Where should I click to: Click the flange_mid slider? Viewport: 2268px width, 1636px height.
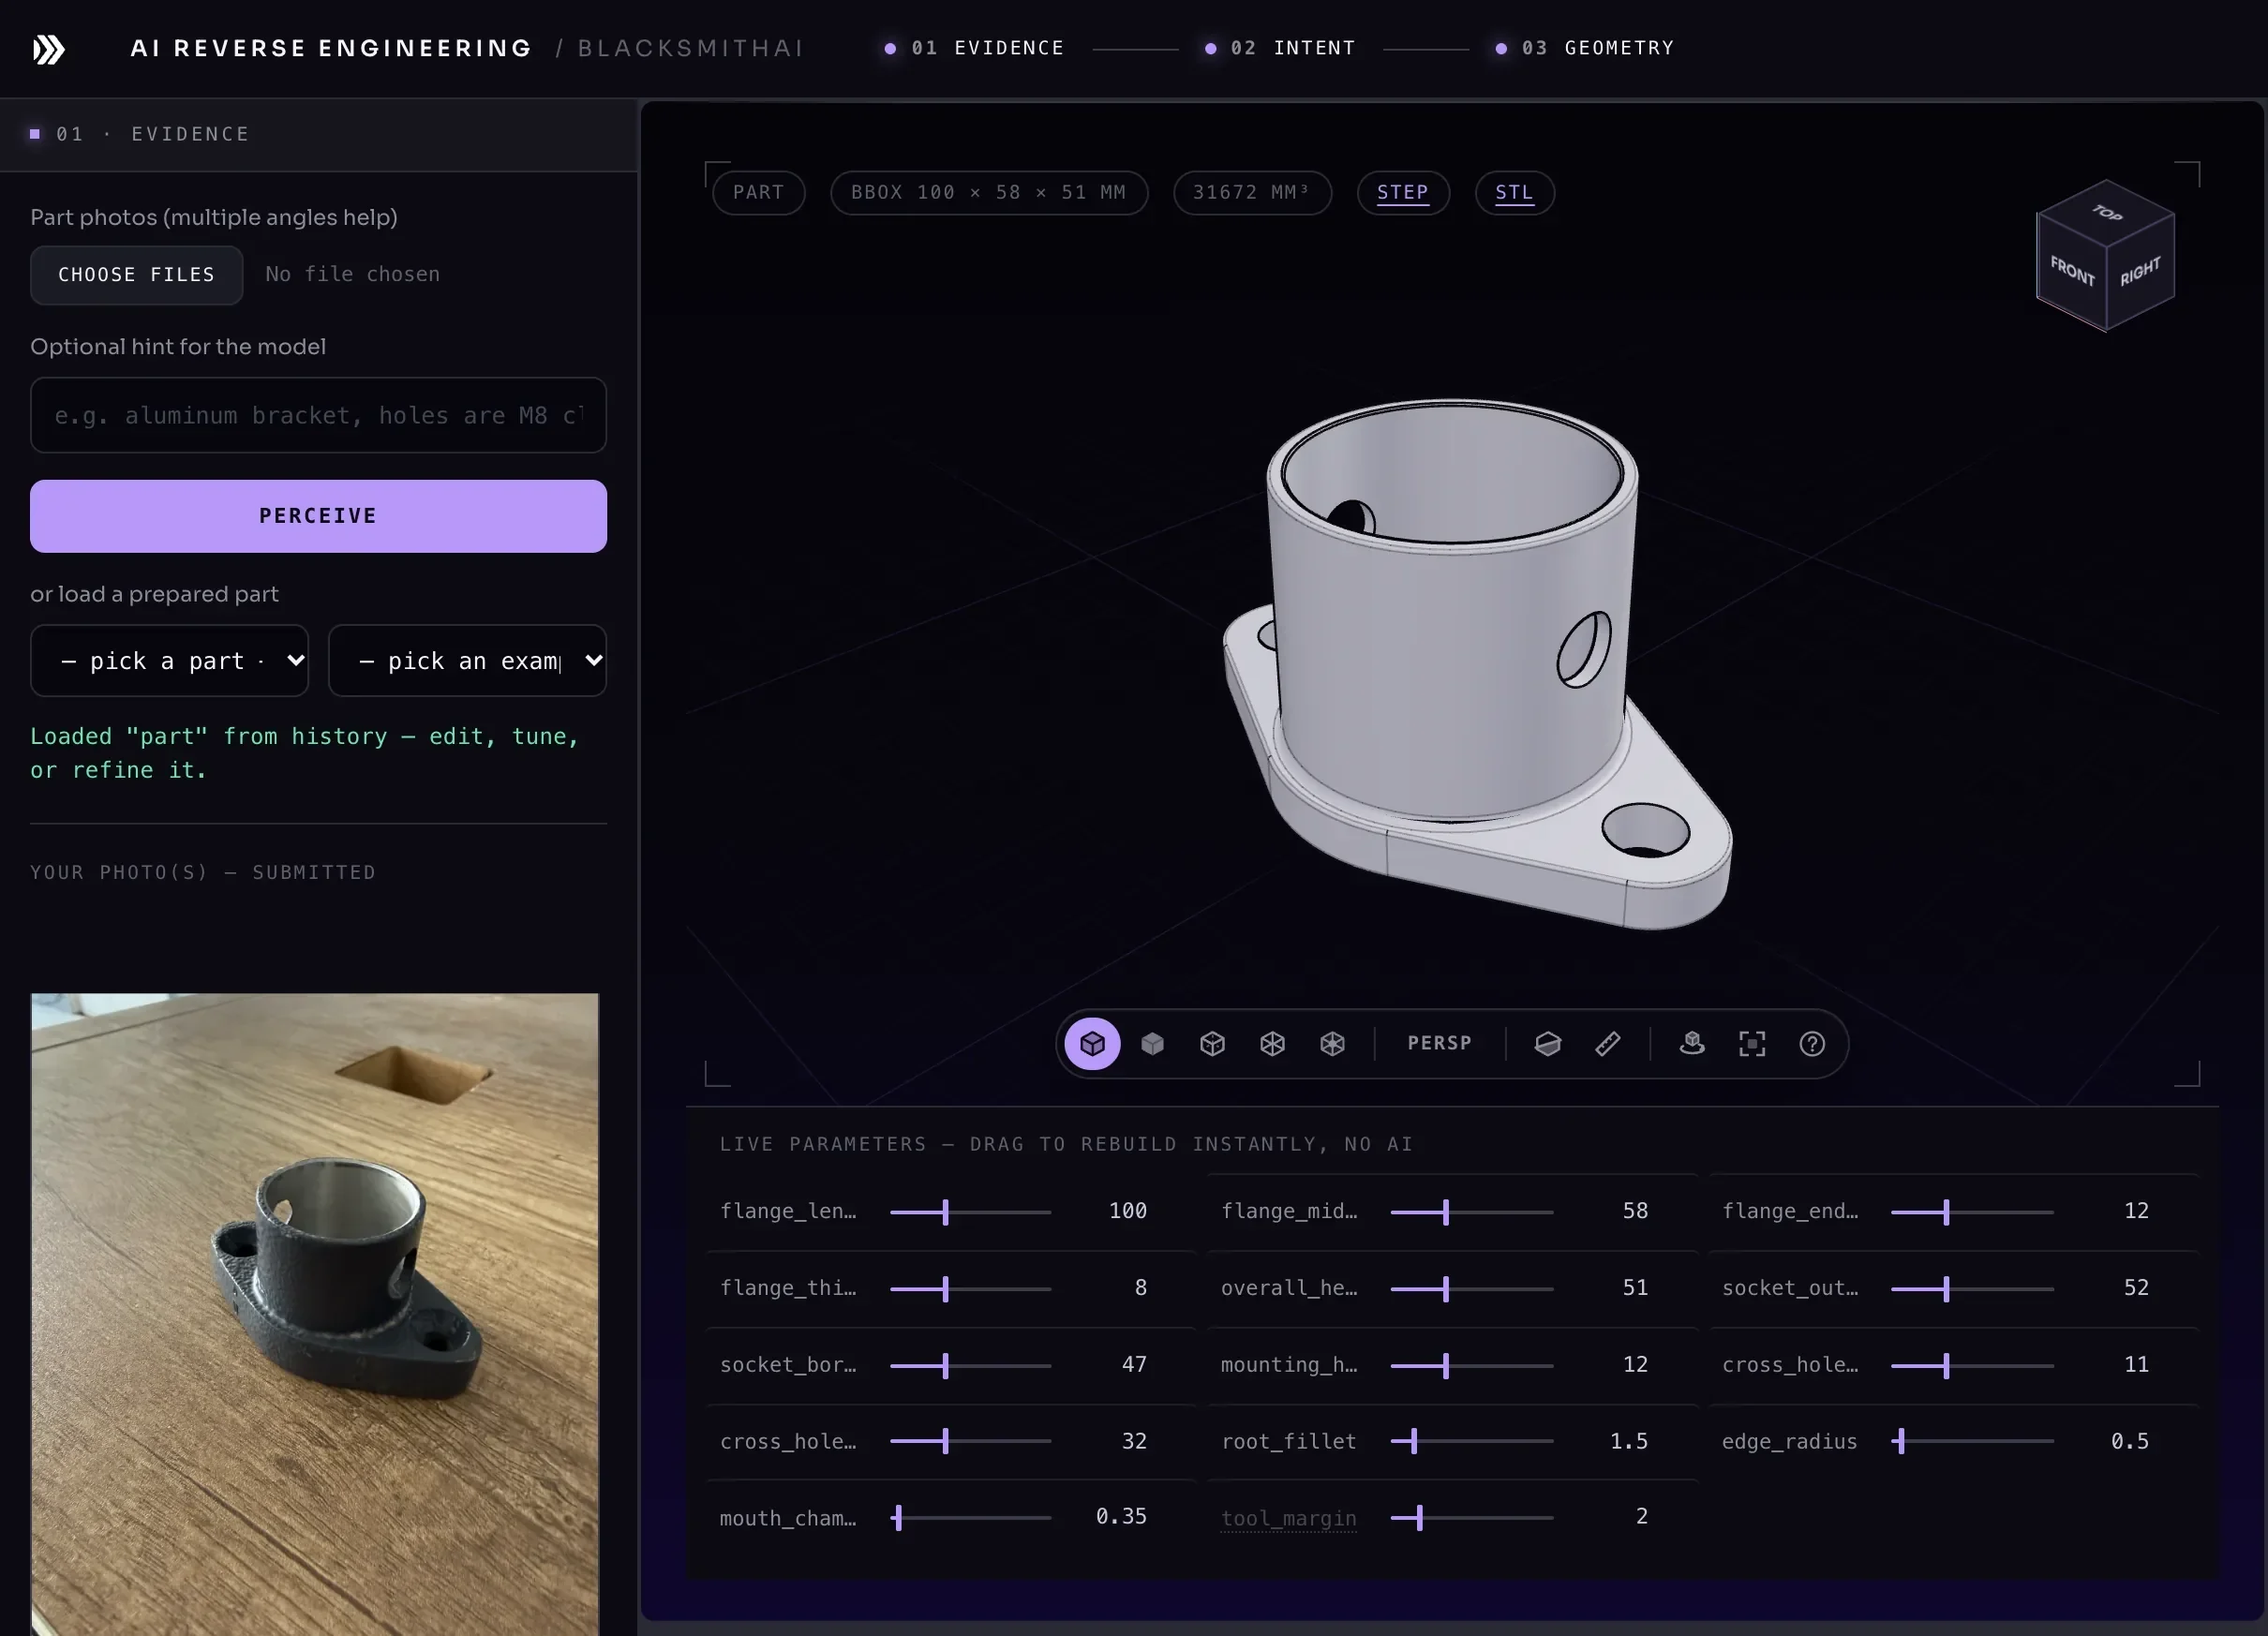(x=1471, y=1212)
